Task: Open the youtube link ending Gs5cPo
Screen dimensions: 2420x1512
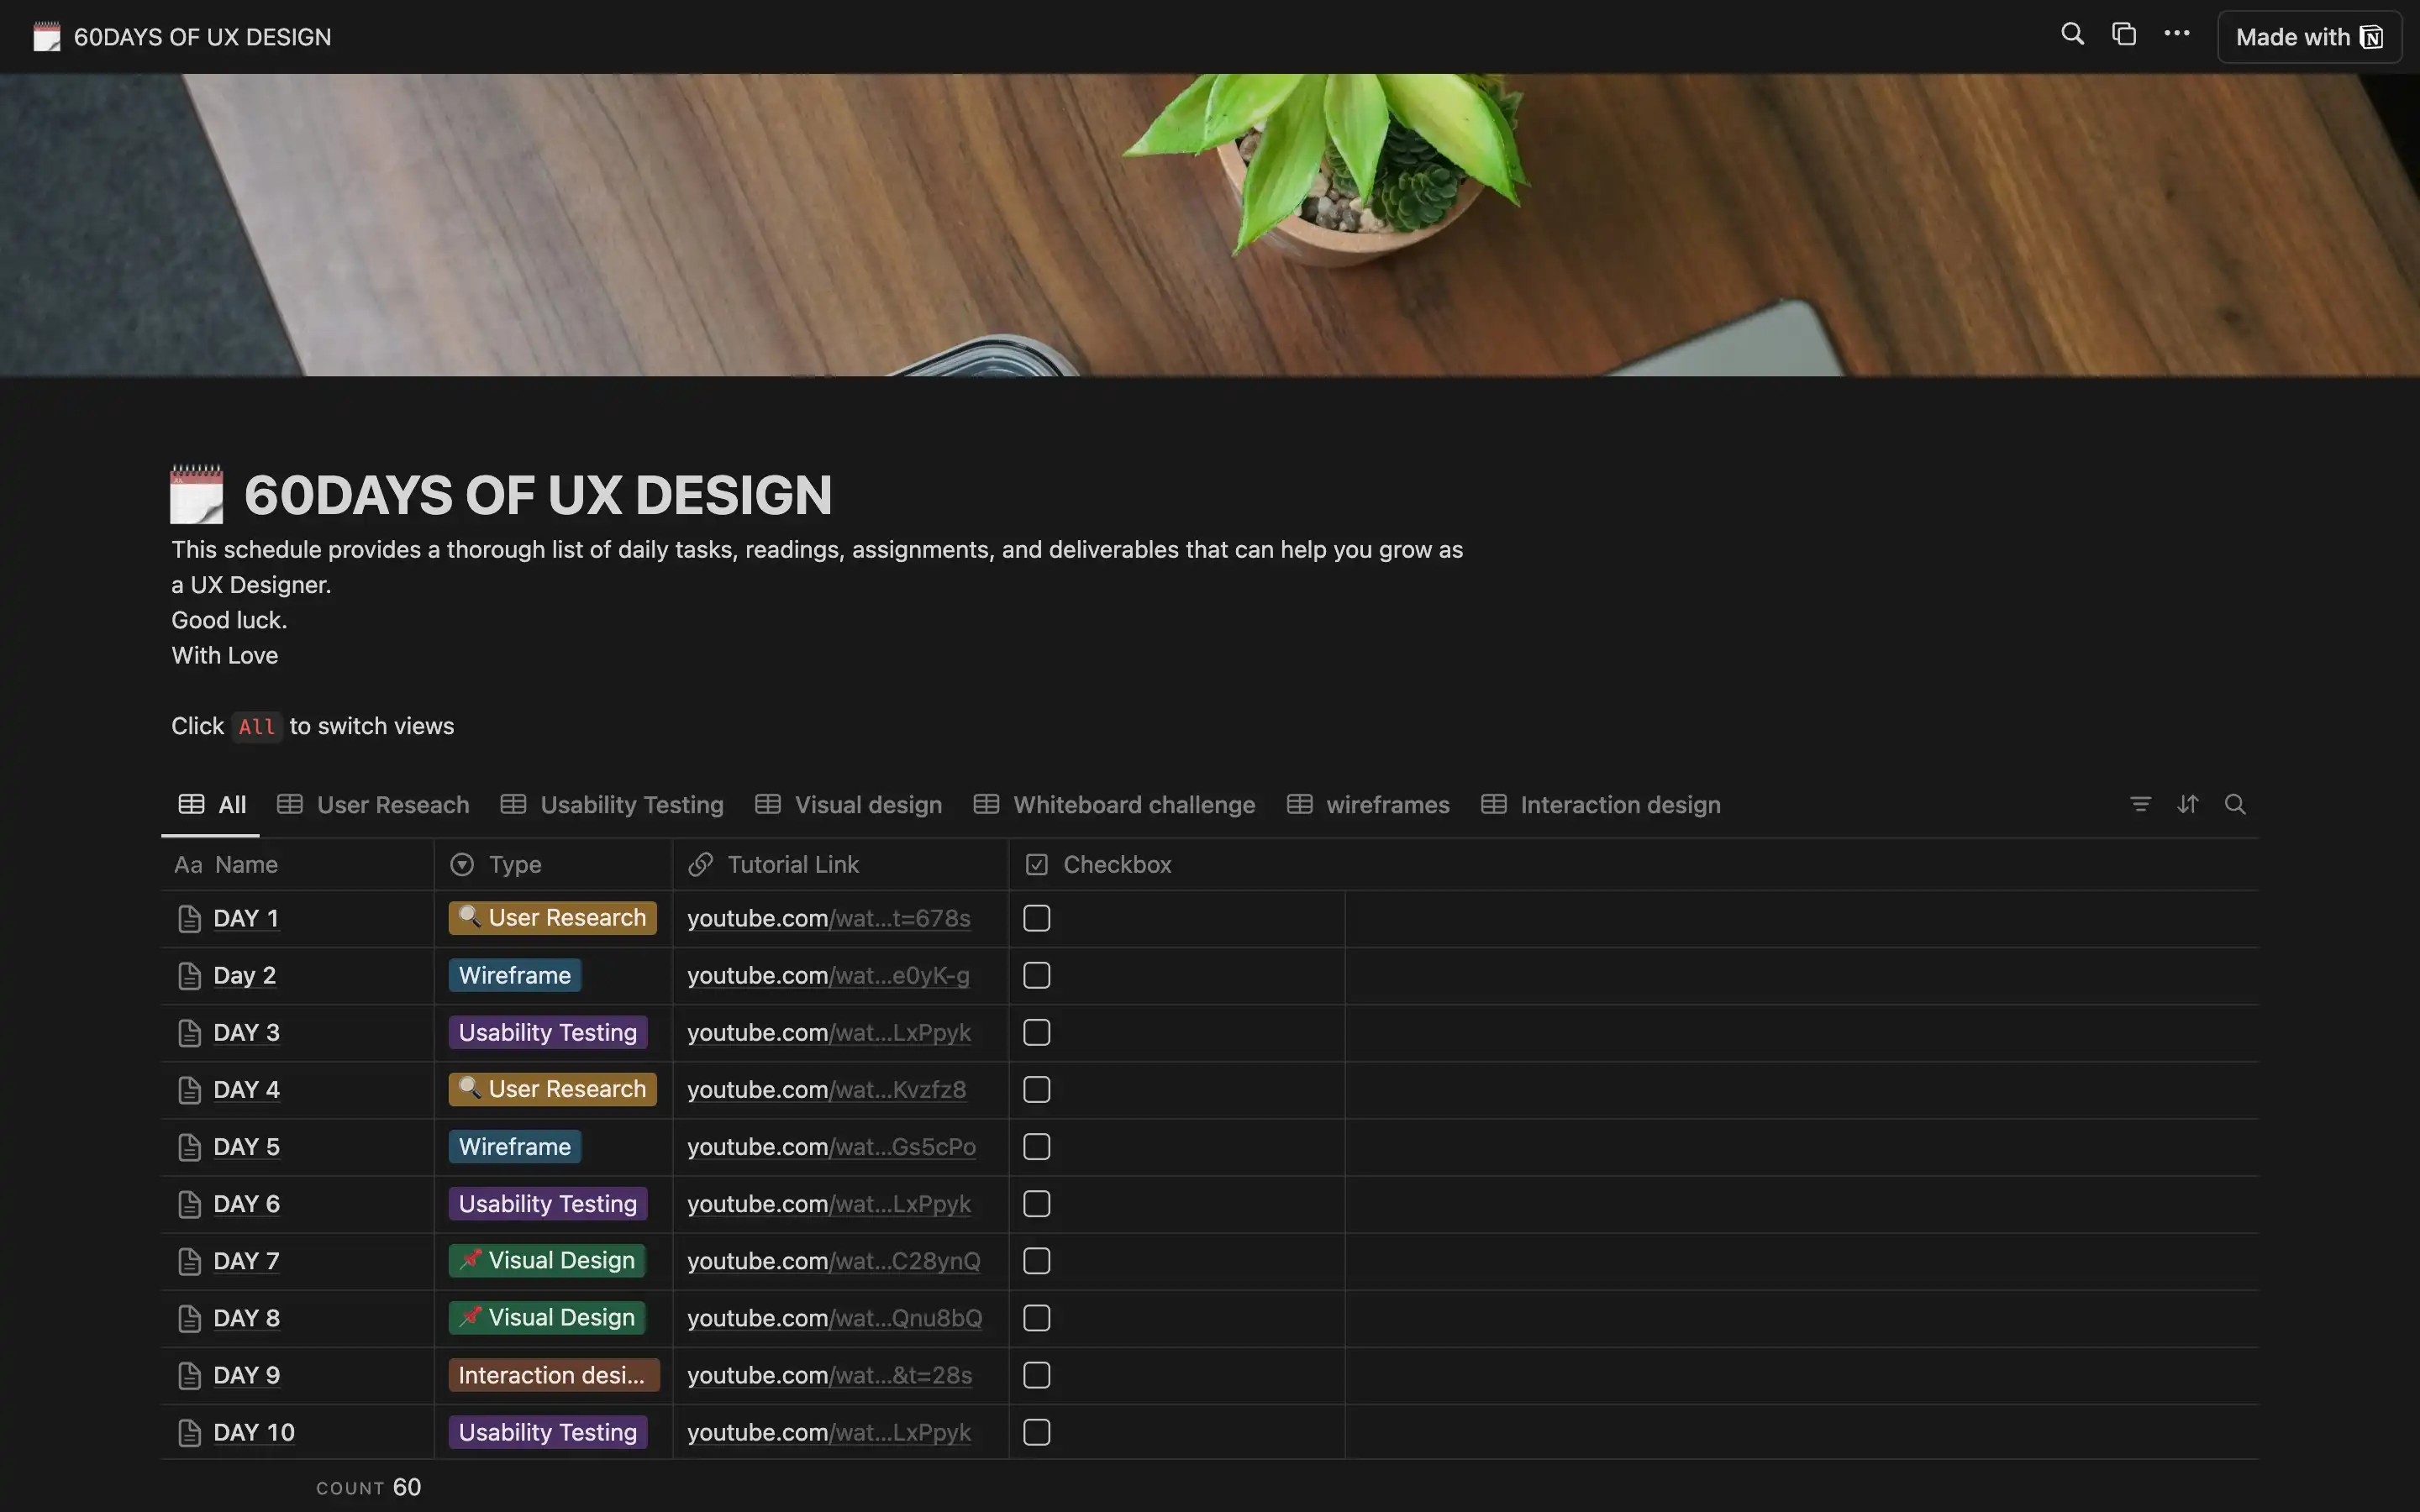Action: (832, 1146)
